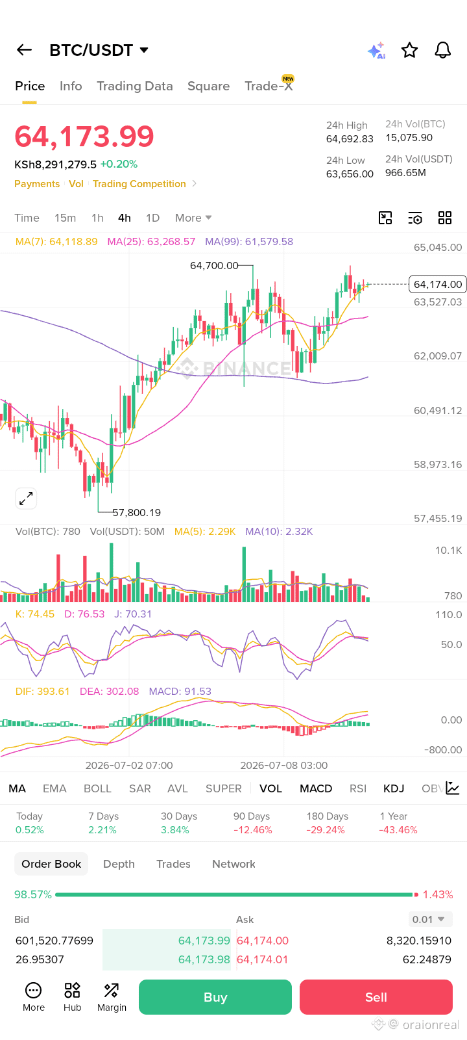Screen dimensions: 467x1040
Task: Open price alerts bell icon
Action: [442, 50]
